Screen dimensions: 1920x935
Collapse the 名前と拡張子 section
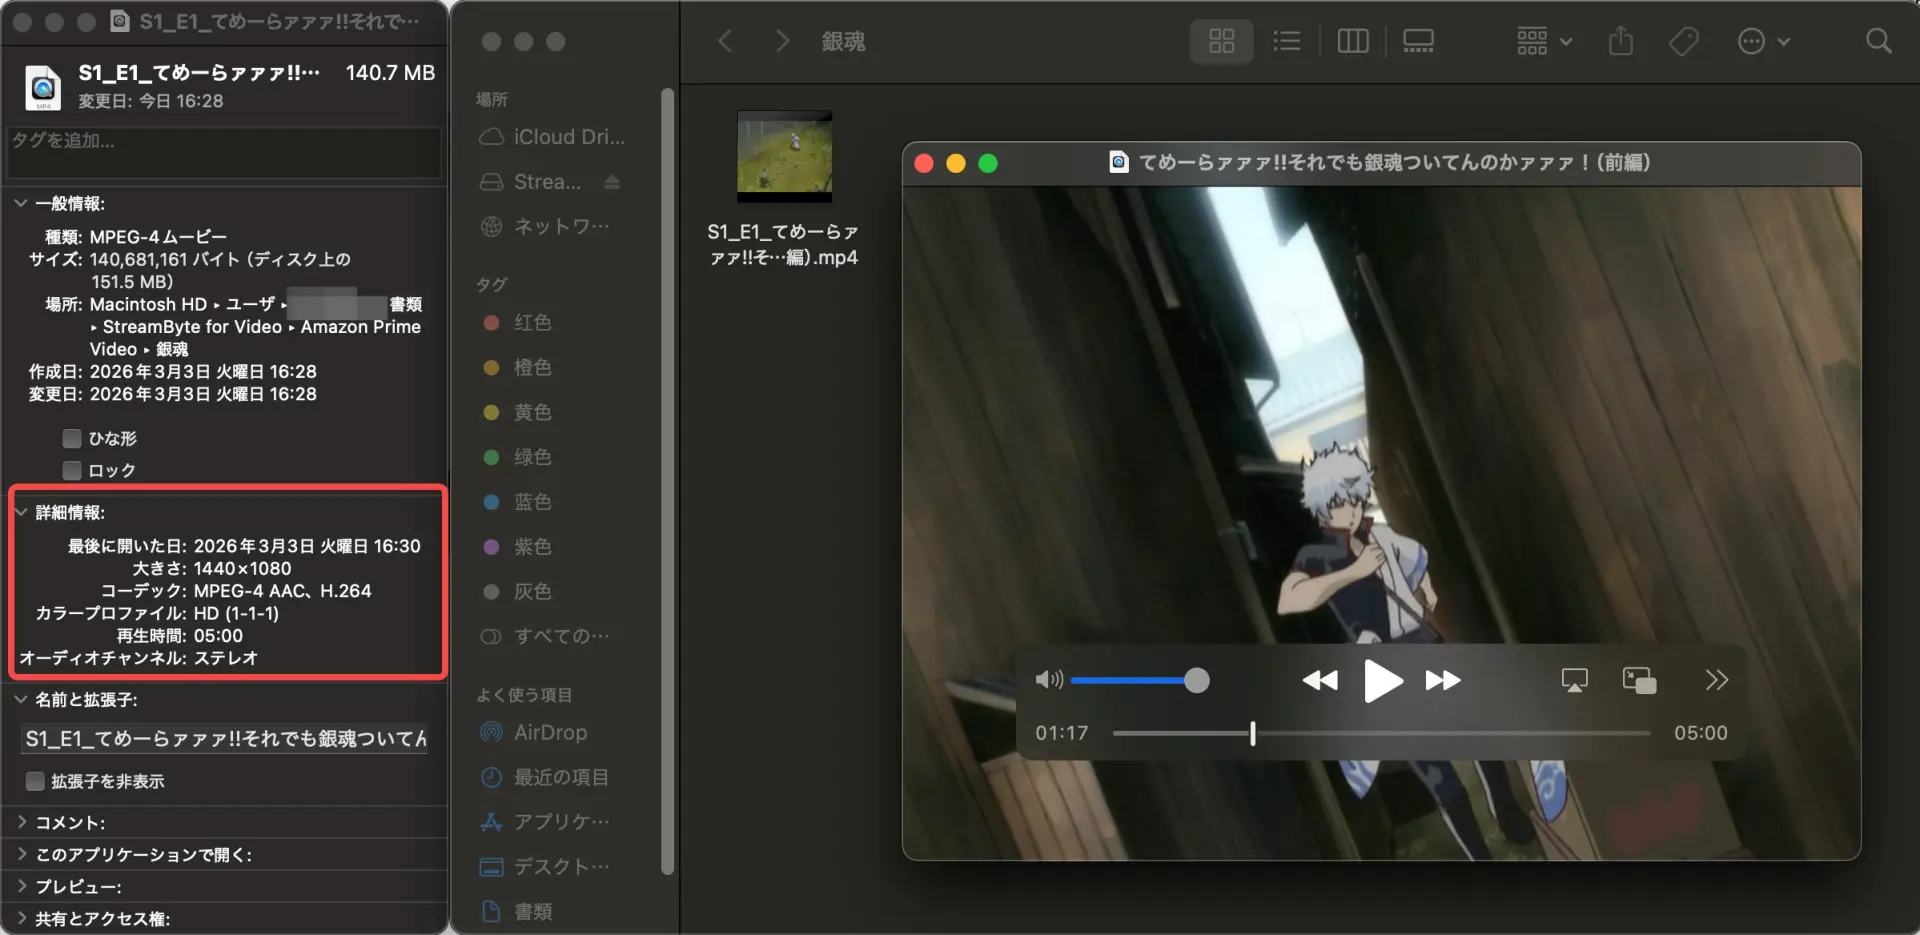pos(21,699)
